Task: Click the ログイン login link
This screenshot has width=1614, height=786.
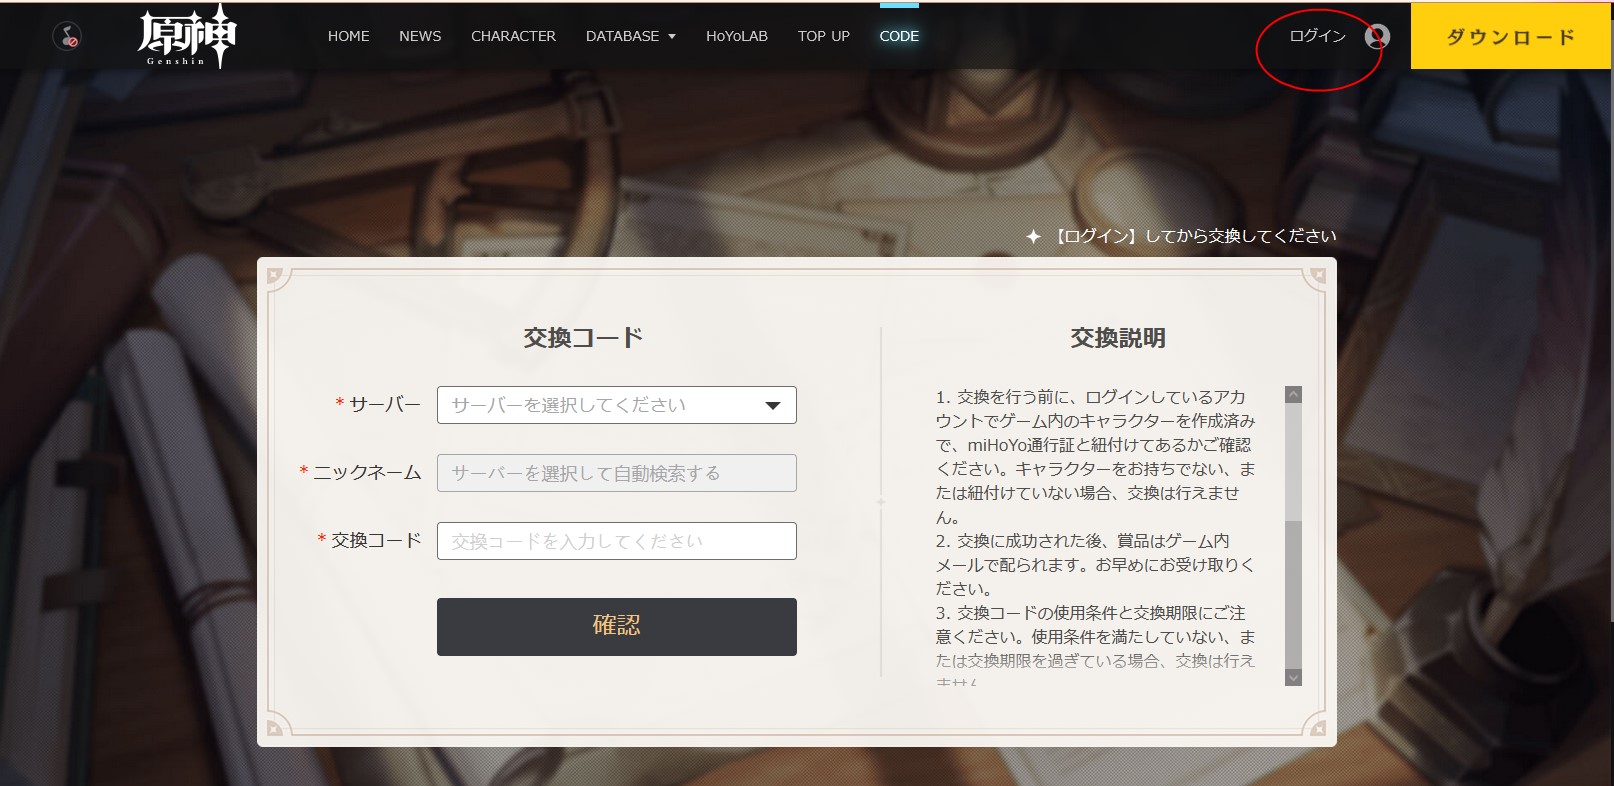Action: [x=1318, y=36]
